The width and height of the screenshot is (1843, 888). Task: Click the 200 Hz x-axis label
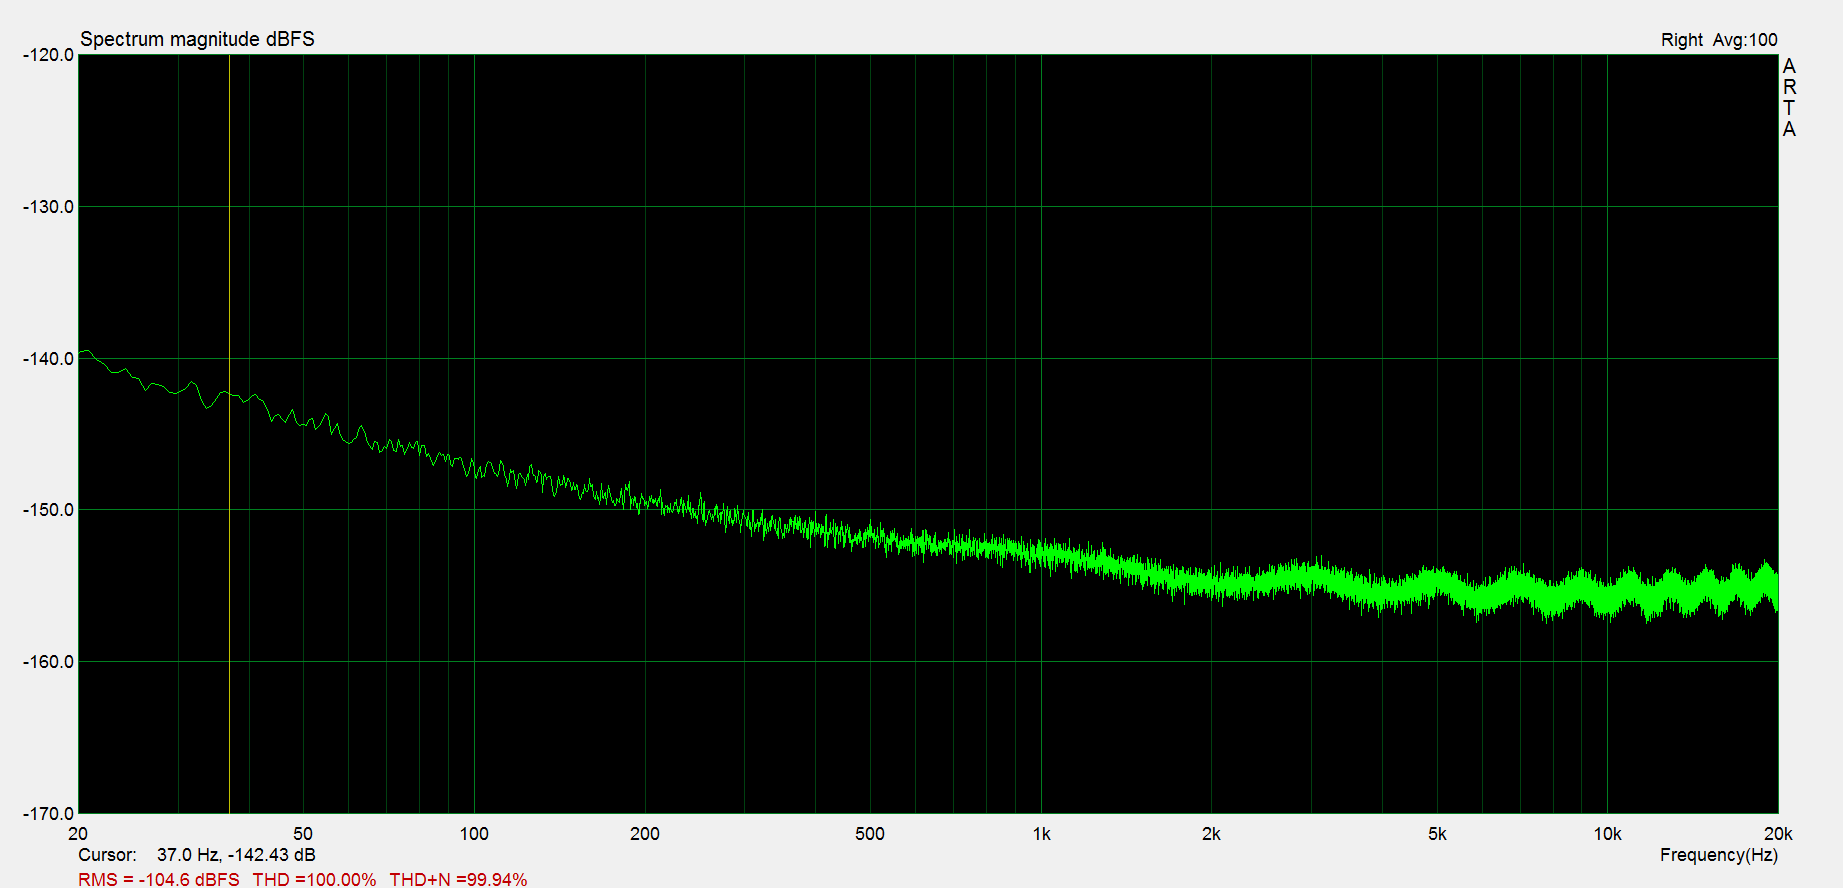click(x=645, y=834)
